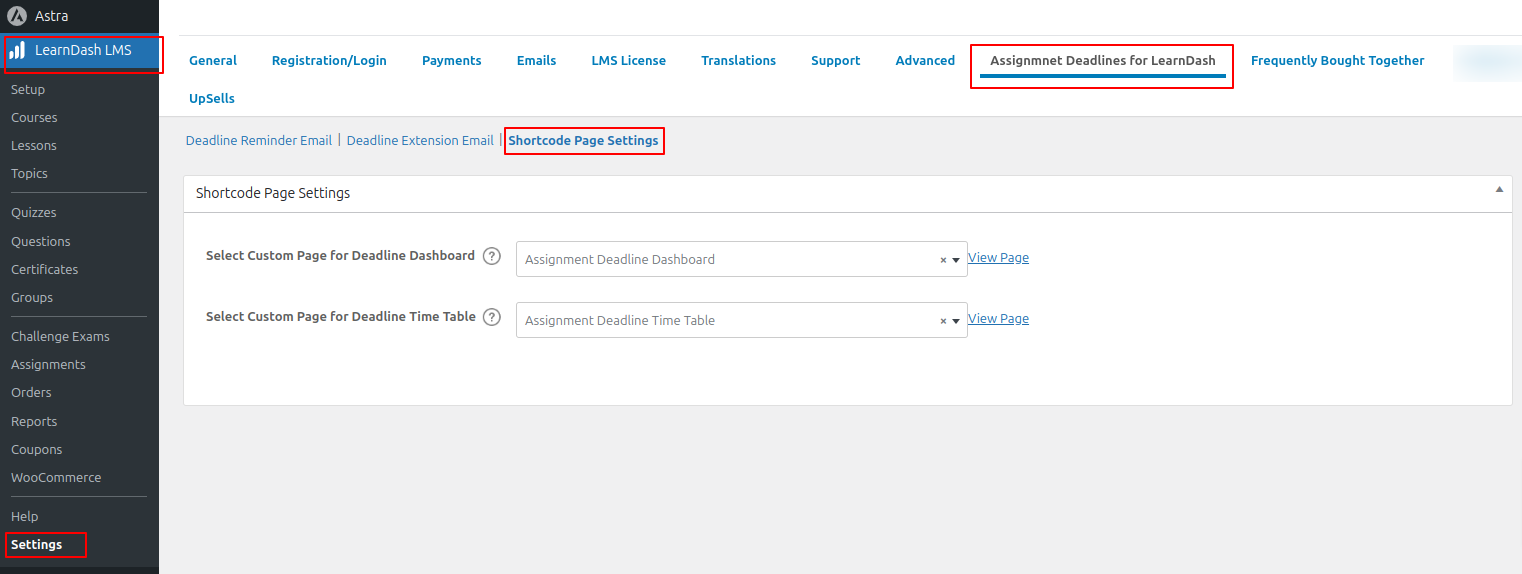Viewport: 1522px width, 574px height.
Task: View Page for Deadline Dashboard
Action: click(998, 258)
